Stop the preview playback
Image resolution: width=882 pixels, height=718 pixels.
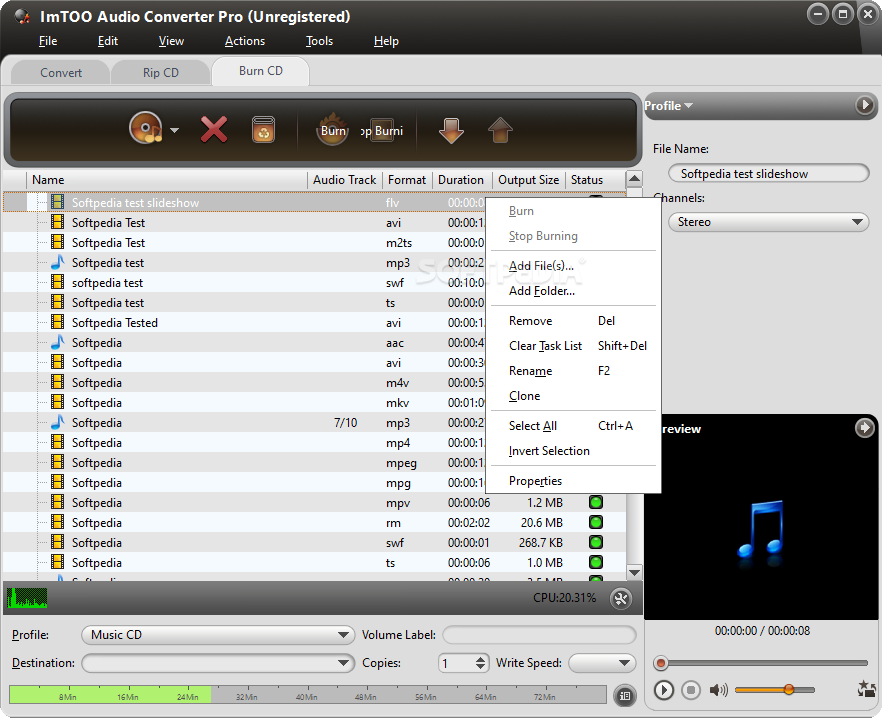click(691, 689)
